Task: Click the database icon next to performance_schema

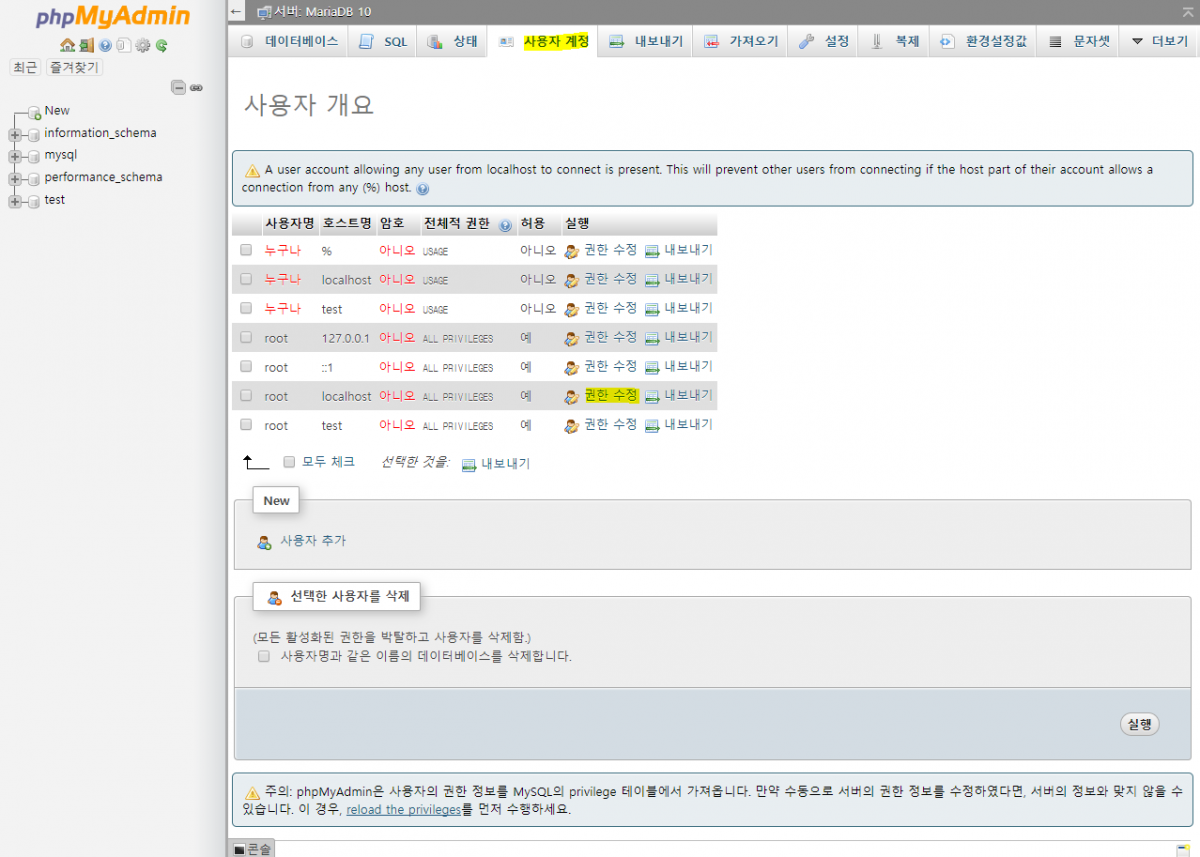Action: [34, 179]
